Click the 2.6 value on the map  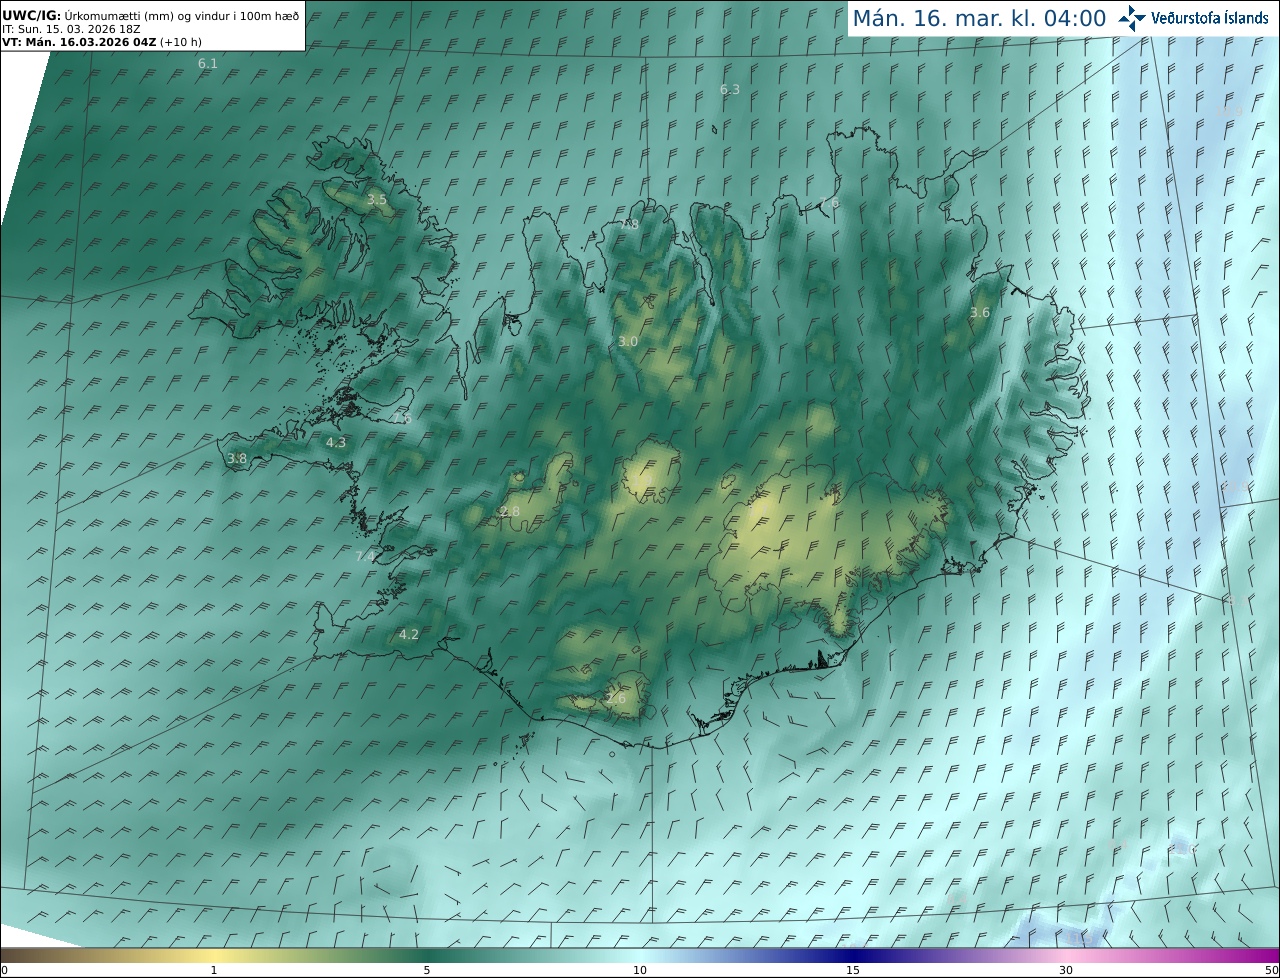tap(616, 698)
